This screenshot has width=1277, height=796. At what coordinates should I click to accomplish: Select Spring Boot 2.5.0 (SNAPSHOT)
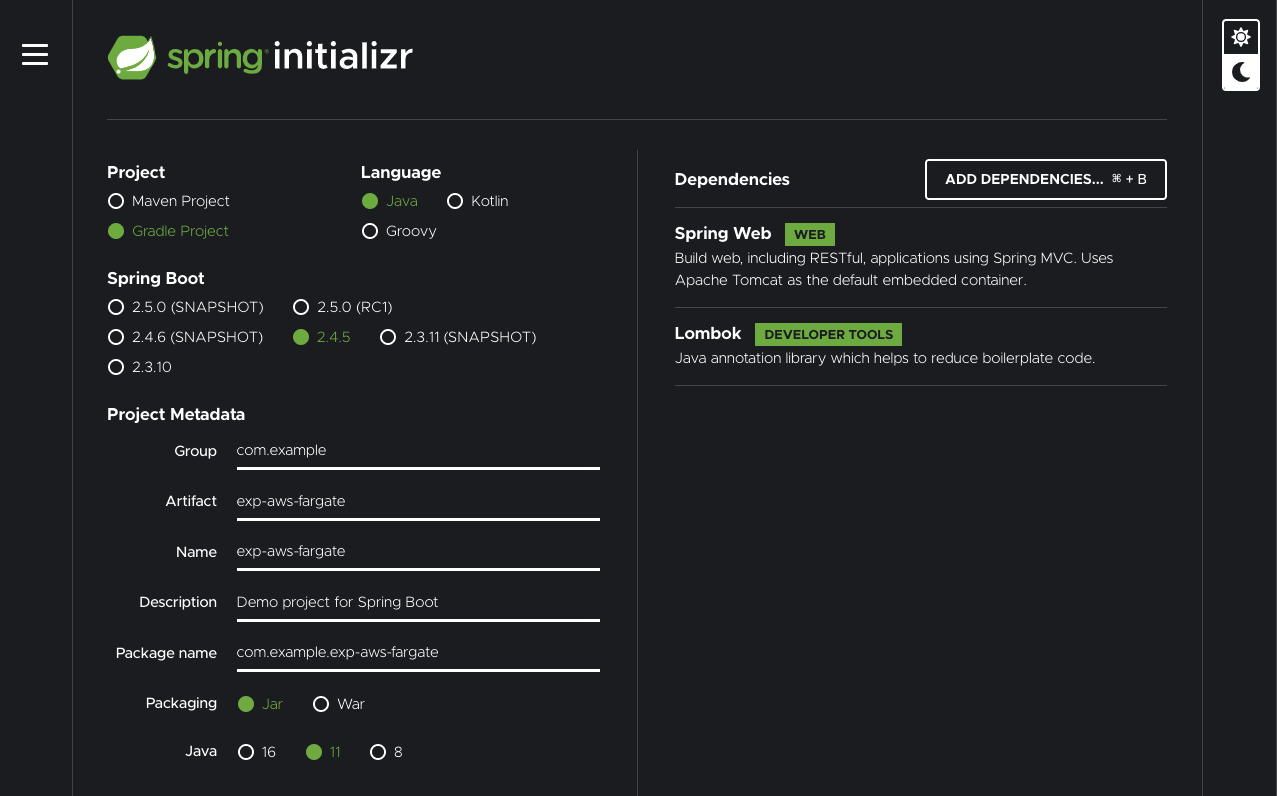(186, 307)
